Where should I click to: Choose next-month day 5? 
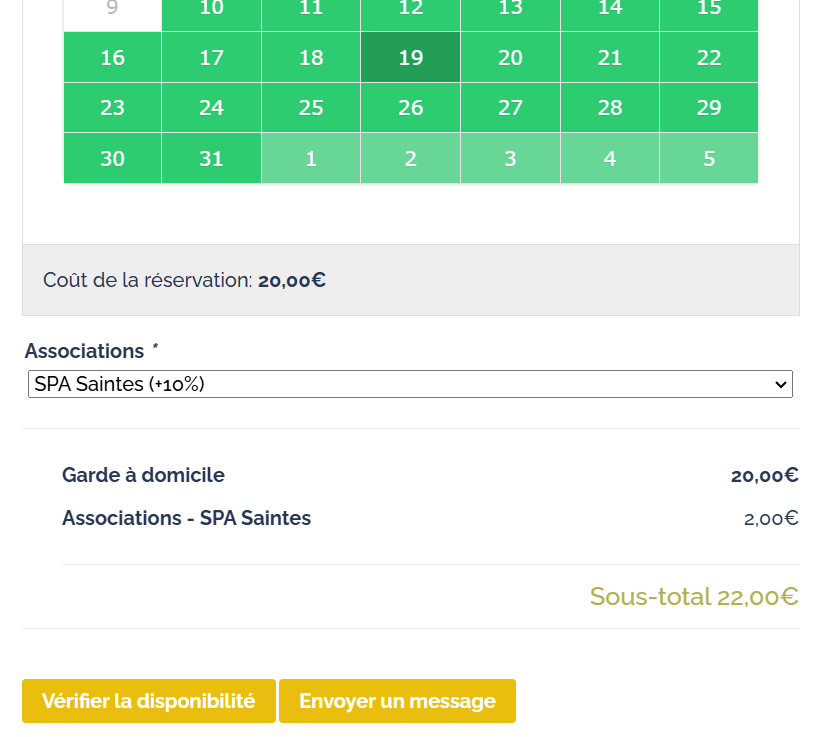[709, 158]
